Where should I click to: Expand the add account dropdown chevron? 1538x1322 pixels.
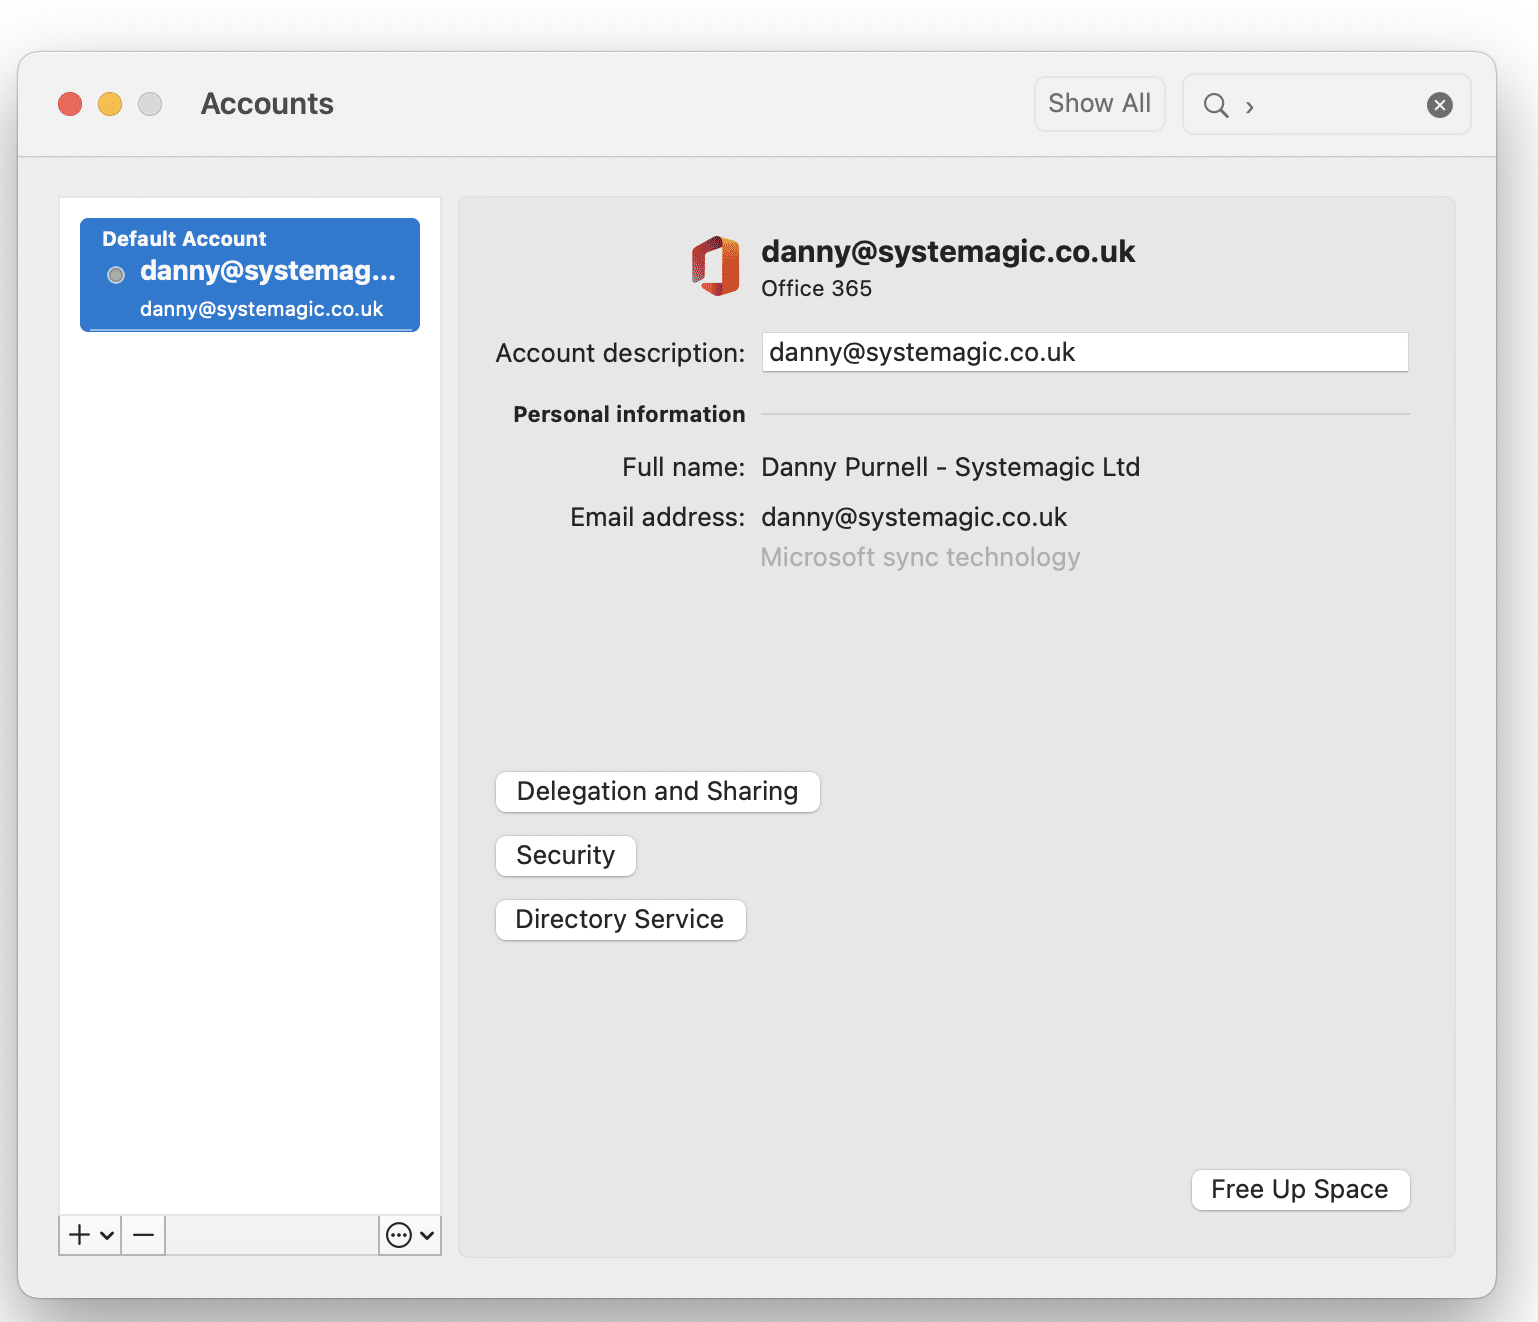[x=107, y=1235]
